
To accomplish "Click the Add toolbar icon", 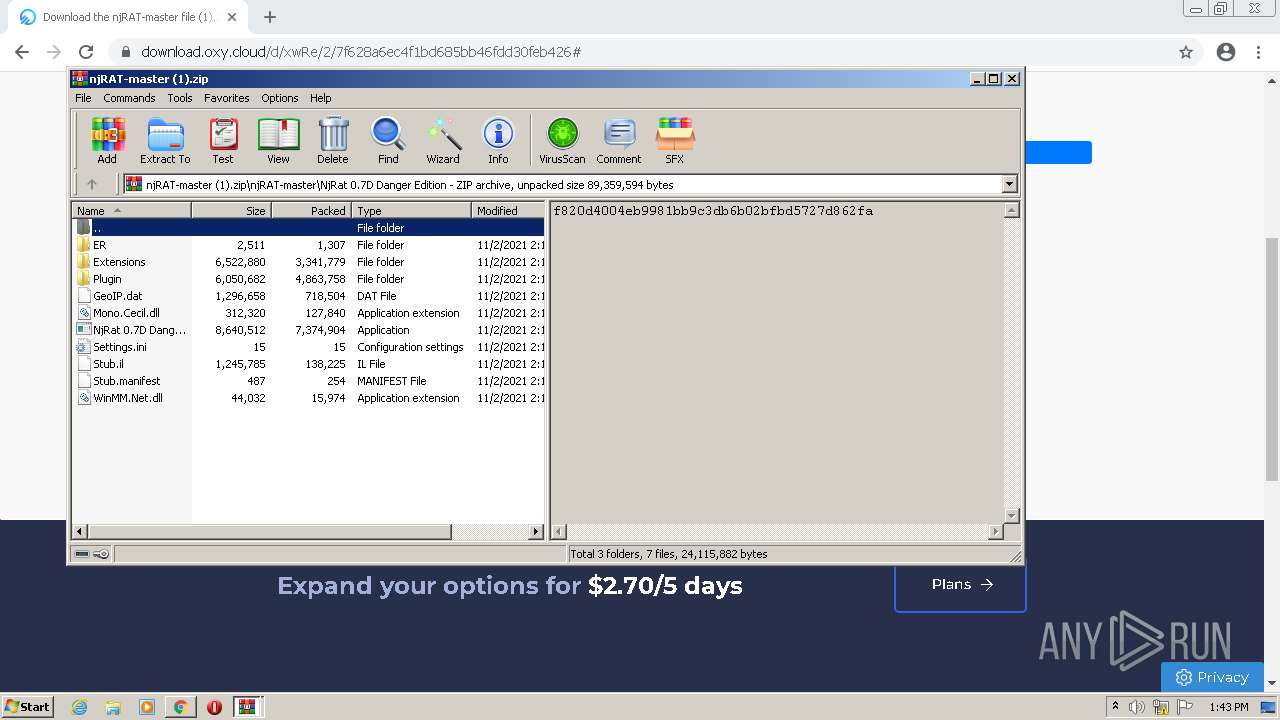I will tap(107, 141).
